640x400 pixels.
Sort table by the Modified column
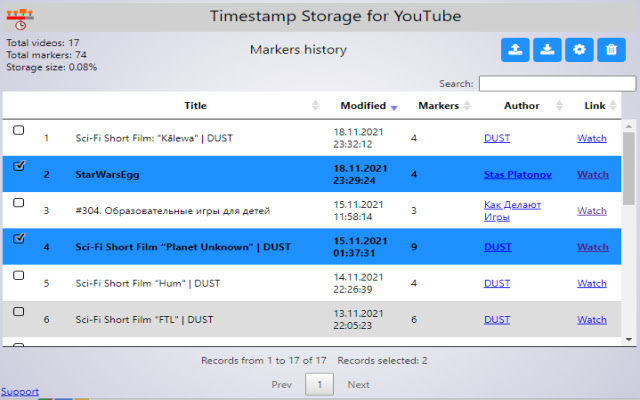coord(363,106)
